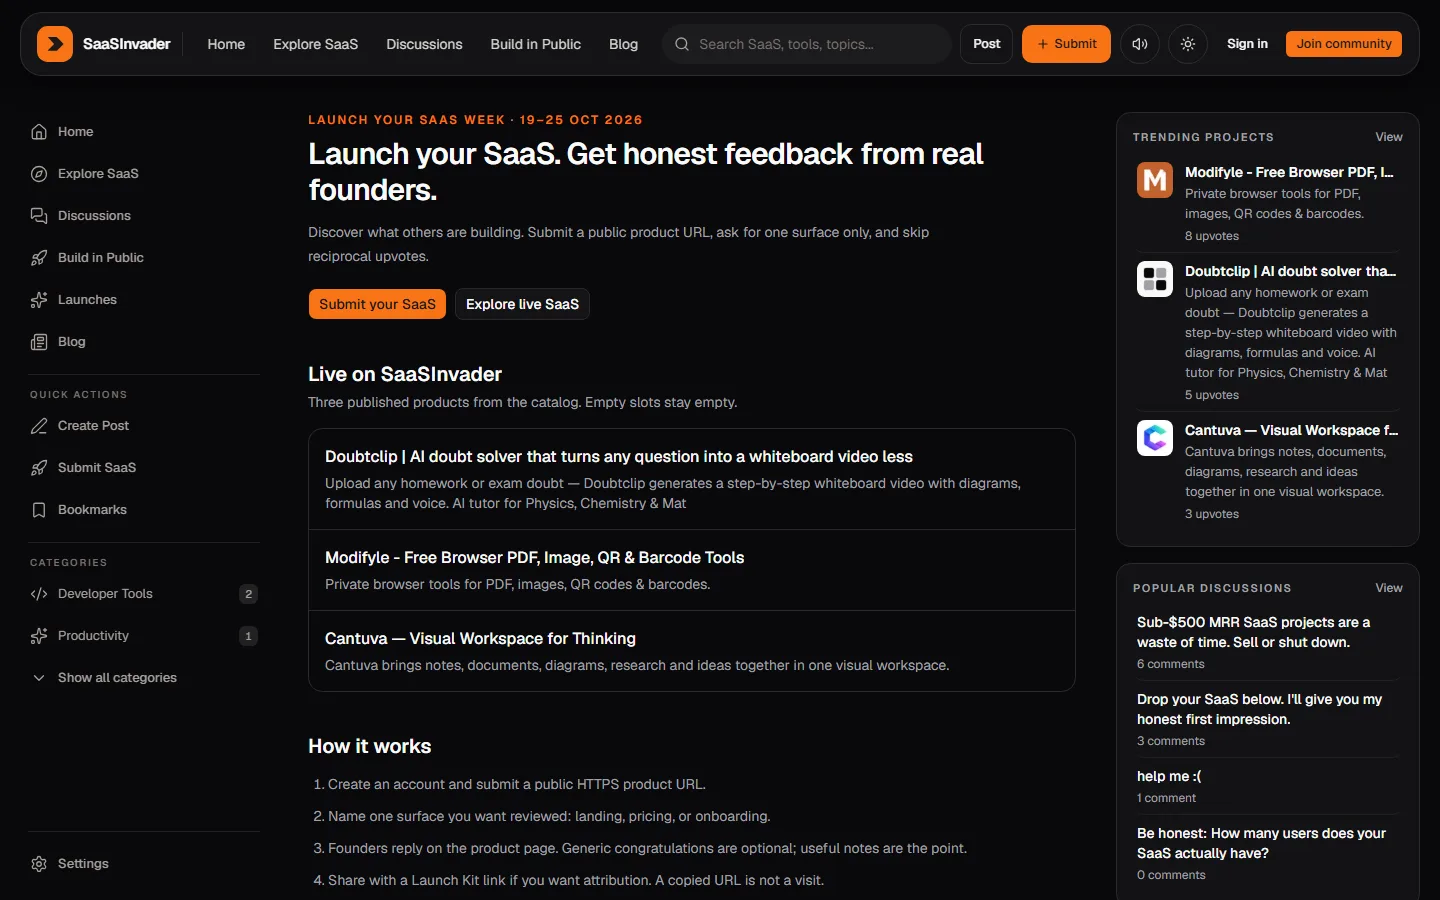Open Settings label in left sidebar
Image resolution: width=1440 pixels, height=900 pixels.
click(x=83, y=864)
